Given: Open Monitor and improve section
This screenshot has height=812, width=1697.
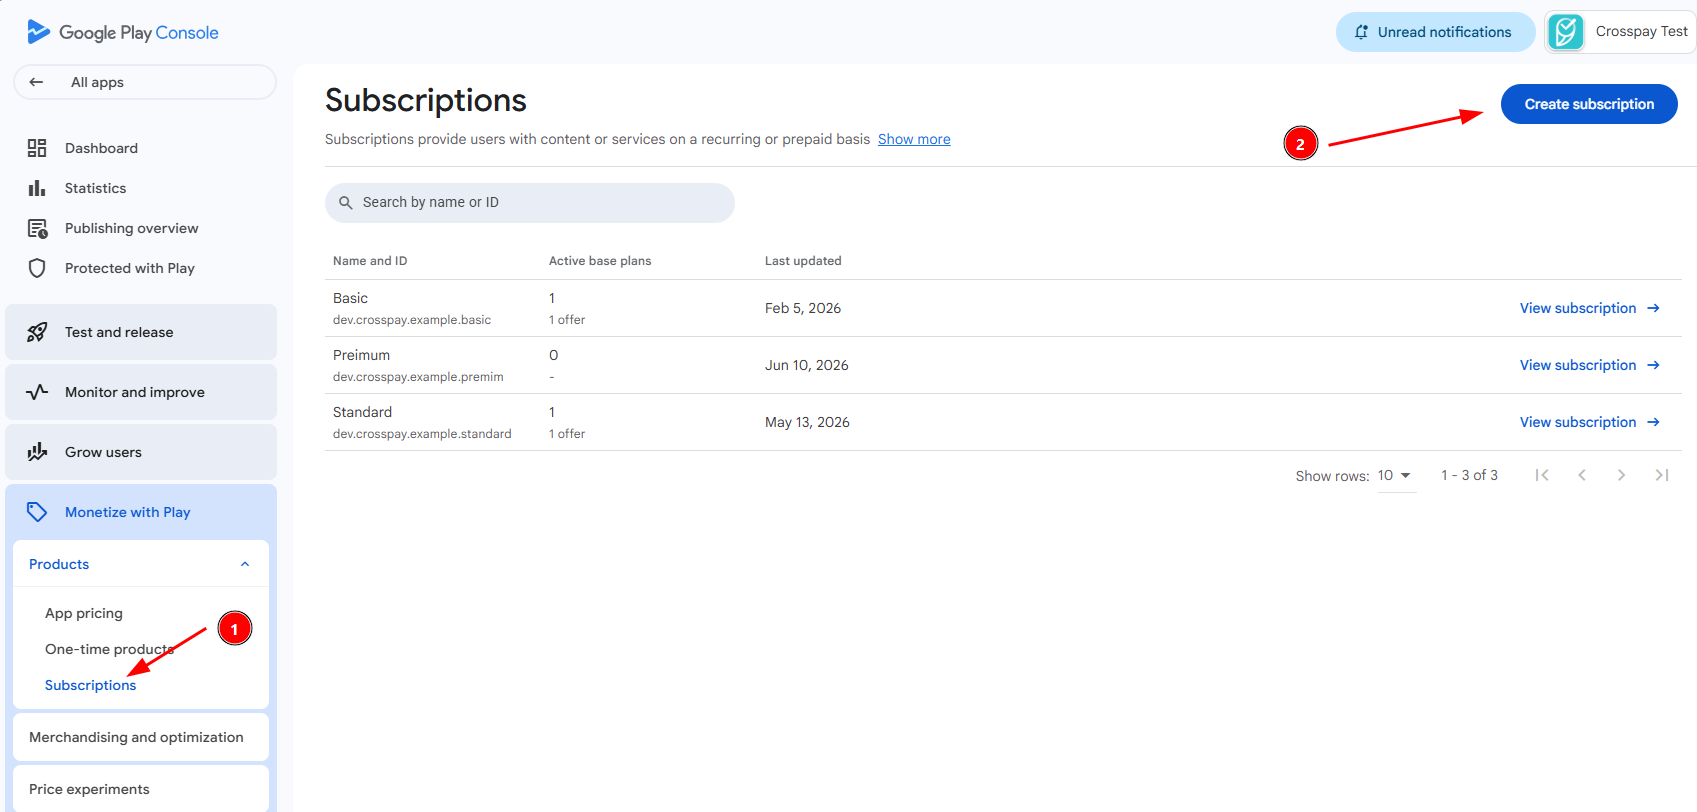Looking at the screenshot, I should tap(141, 392).
